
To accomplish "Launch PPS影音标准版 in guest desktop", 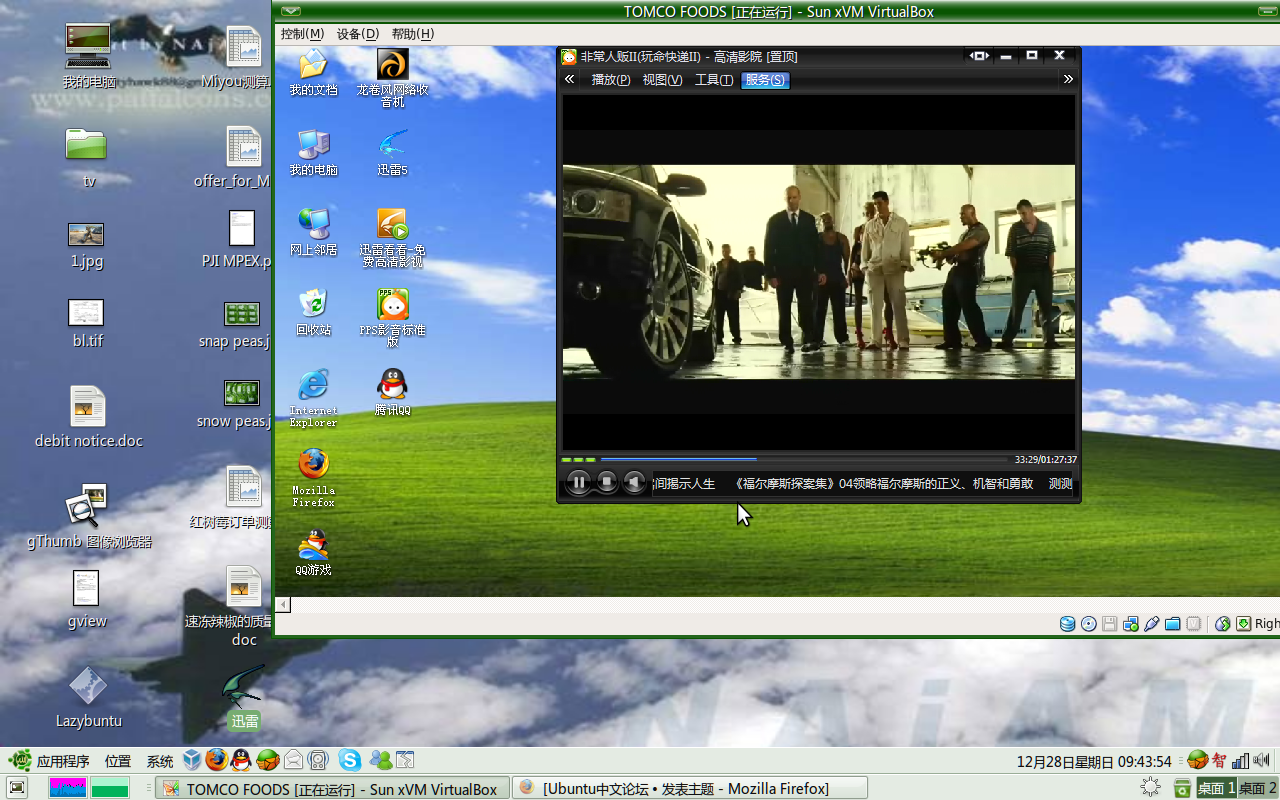I will pyautogui.click(x=393, y=318).
